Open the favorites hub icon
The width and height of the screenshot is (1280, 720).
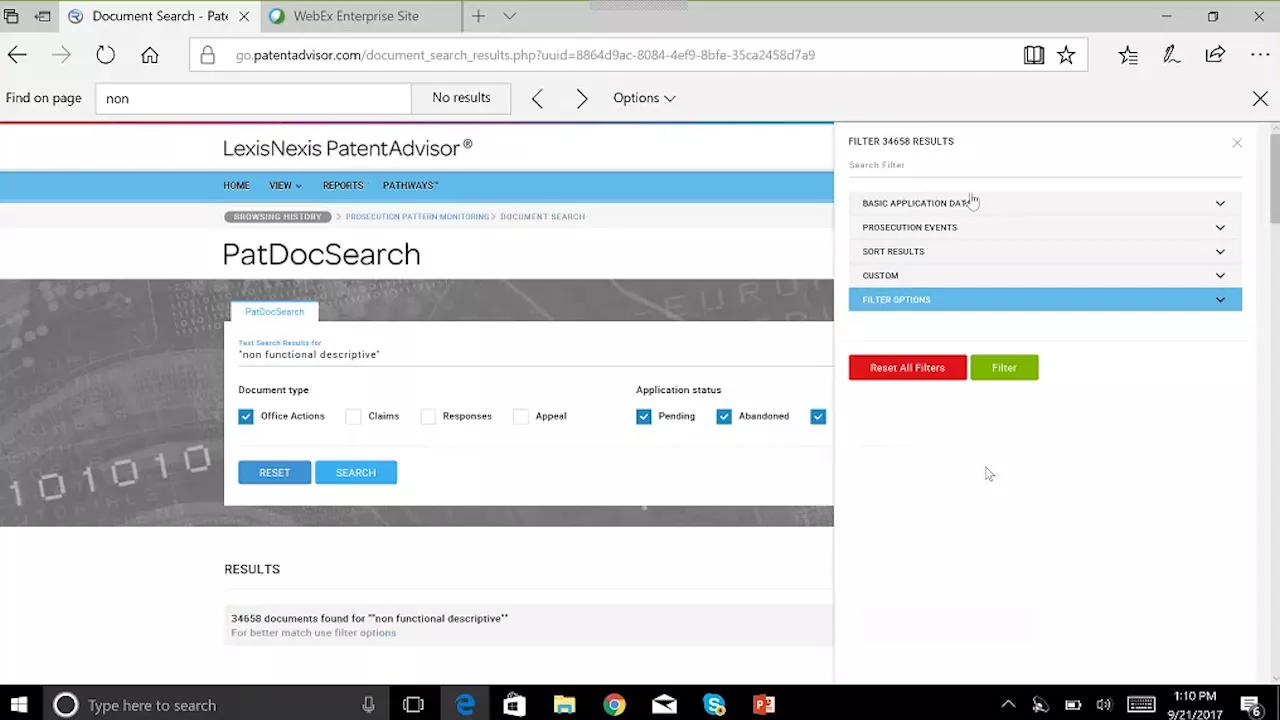pyautogui.click(x=1128, y=55)
